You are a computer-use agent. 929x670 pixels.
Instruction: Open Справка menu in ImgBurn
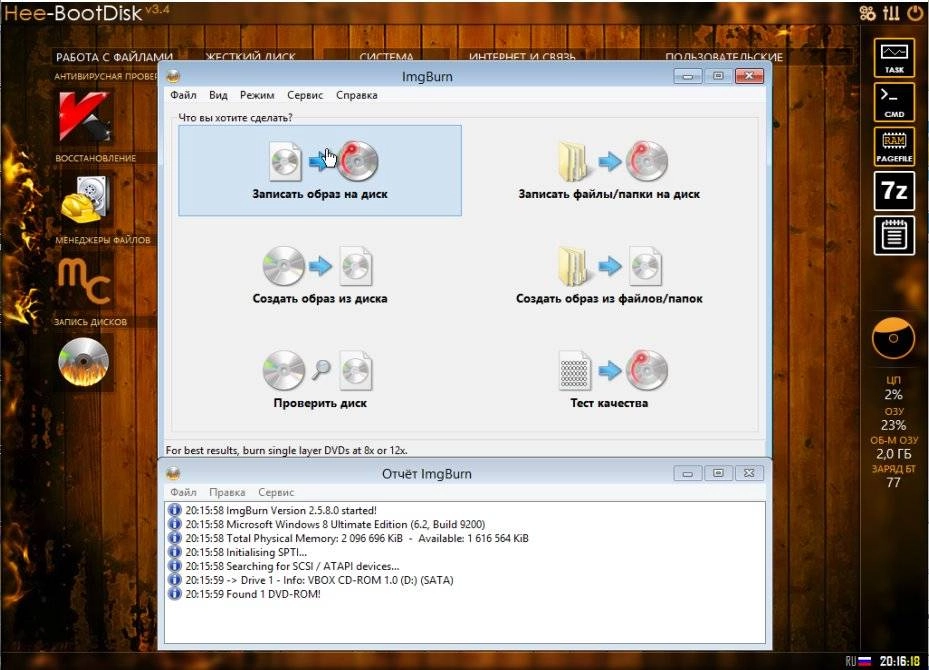[356, 95]
